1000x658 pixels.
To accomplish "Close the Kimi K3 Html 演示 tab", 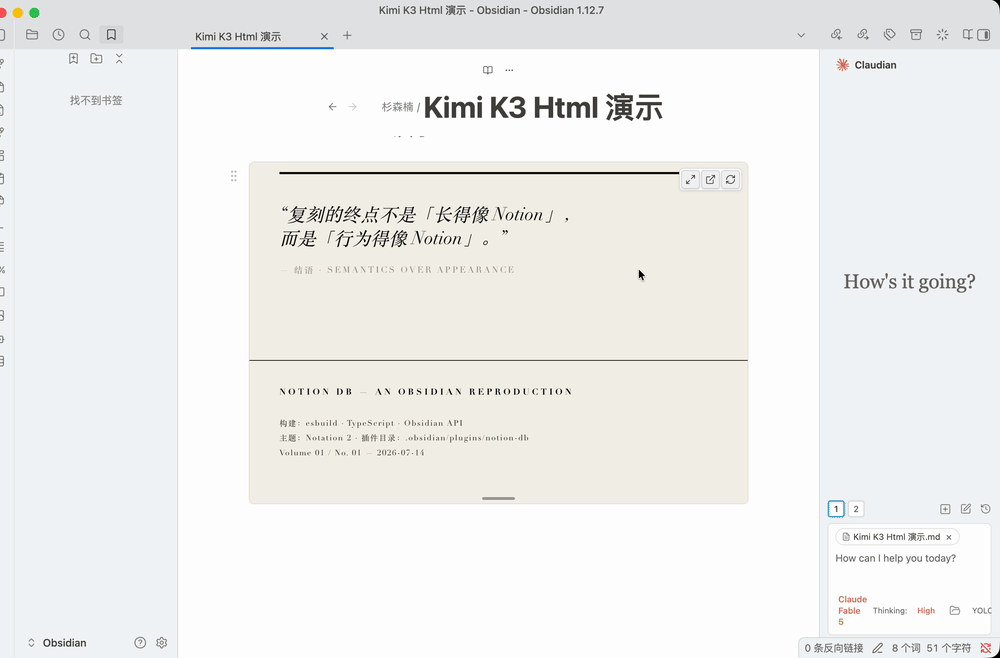I will tap(324, 36).
